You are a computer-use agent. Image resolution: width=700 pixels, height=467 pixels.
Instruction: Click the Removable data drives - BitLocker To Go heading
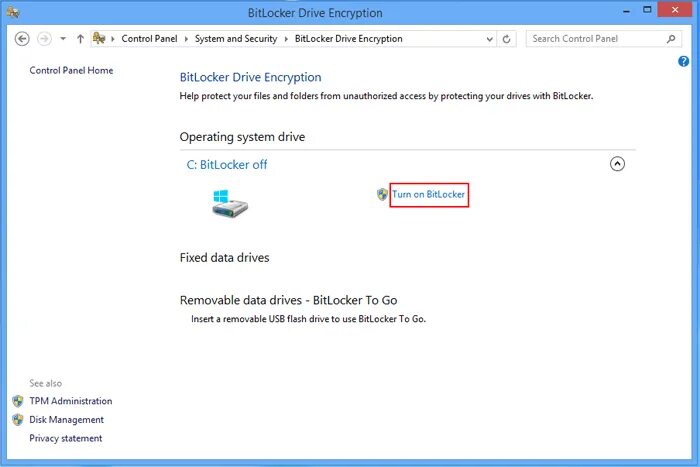[x=288, y=300]
